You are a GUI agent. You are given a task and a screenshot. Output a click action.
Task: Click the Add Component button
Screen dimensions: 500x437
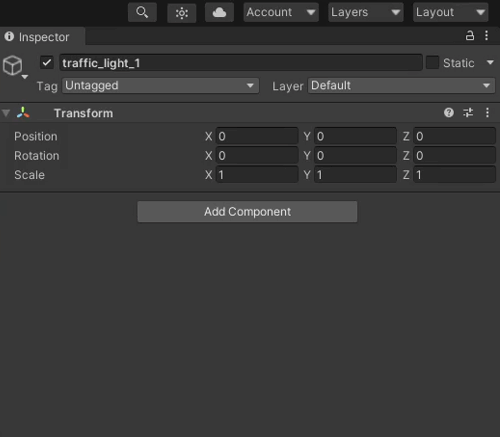[x=247, y=212]
